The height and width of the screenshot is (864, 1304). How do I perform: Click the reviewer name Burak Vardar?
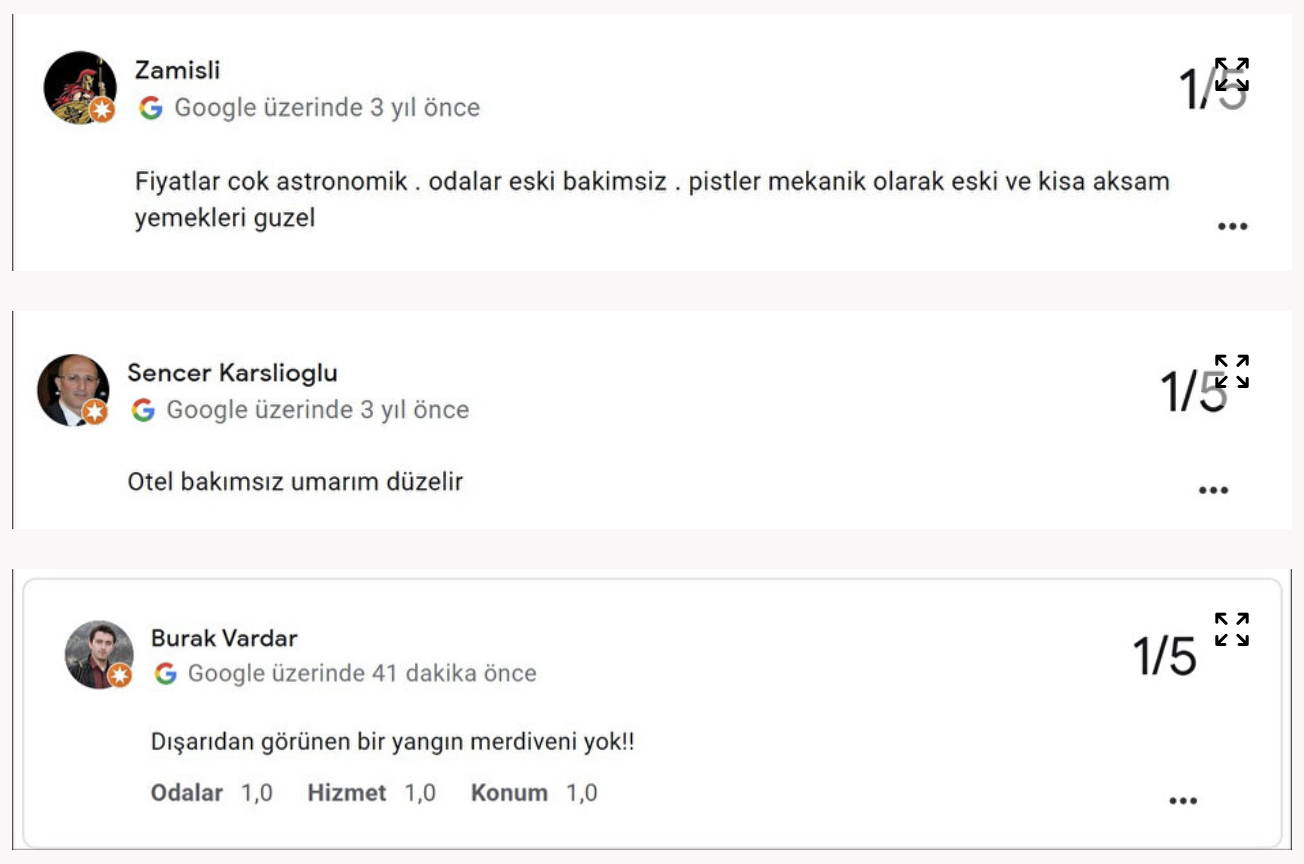[x=224, y=638]
